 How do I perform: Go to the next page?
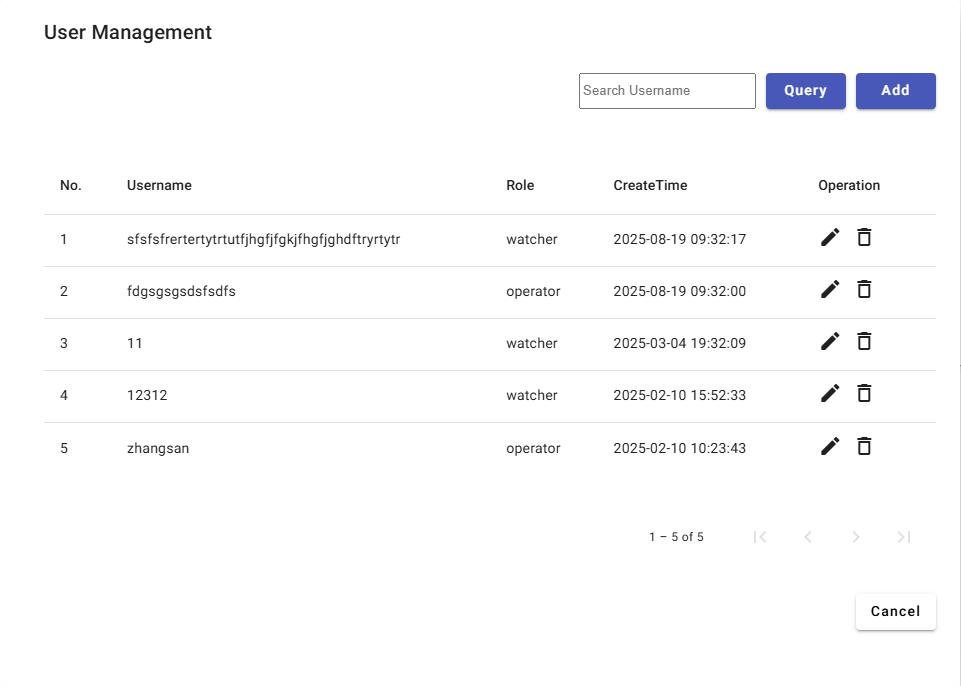click(856, 537)
